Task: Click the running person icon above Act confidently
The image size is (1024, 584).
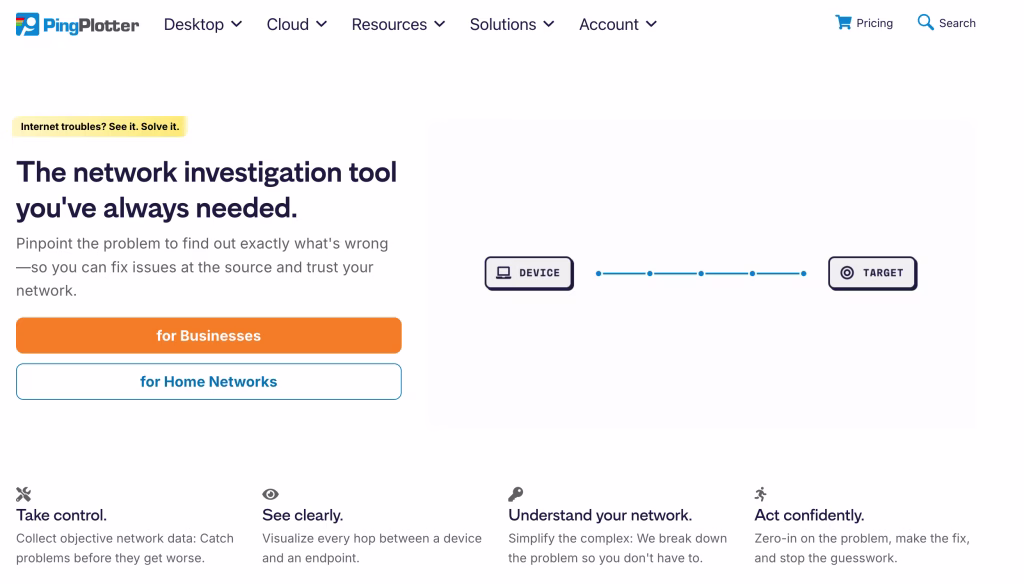Action: 761,494
